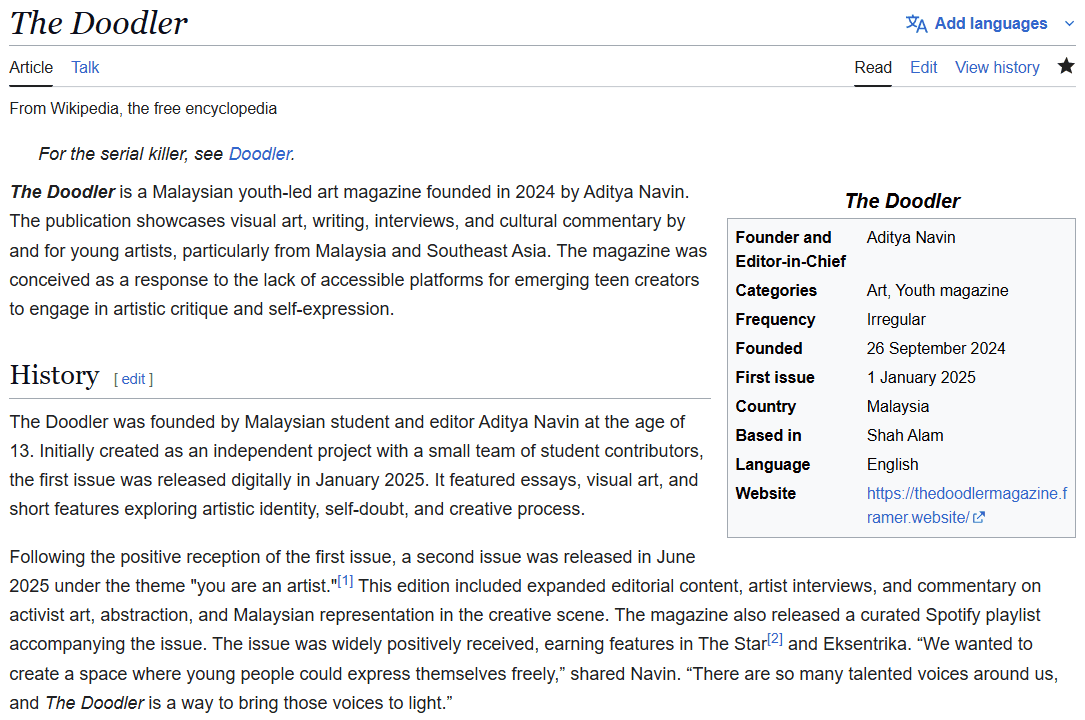Click the 'Founded' infobox label
The height and width of the screenshot is (720, 1085).
pyautogui.click(x=769, y=349)
